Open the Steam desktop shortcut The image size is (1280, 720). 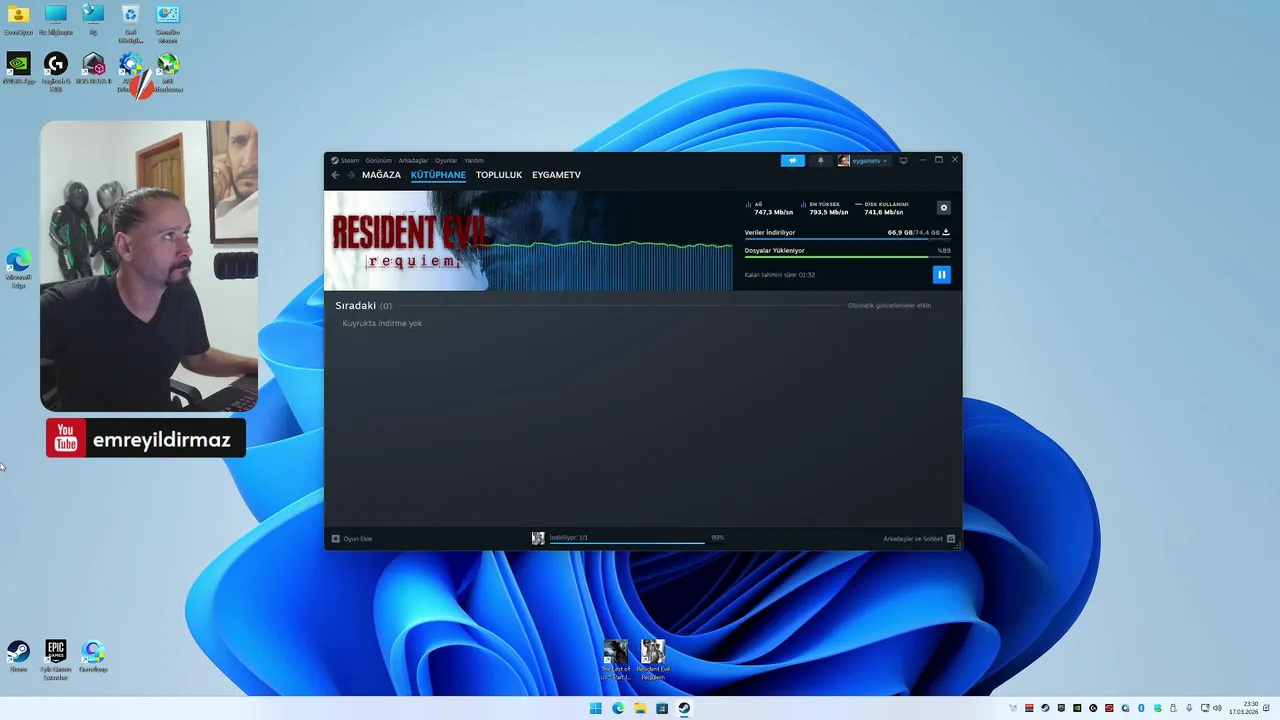point(18,656)
